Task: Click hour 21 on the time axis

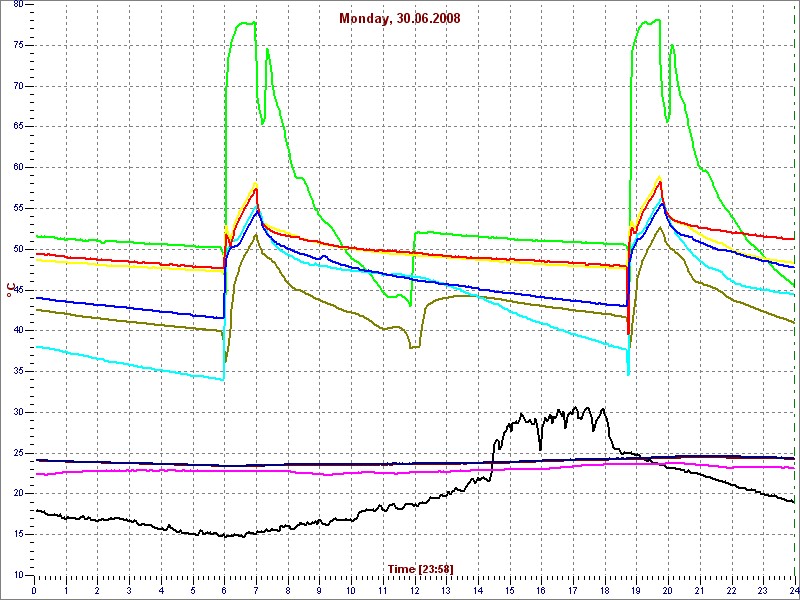Action: pos(699,590)
